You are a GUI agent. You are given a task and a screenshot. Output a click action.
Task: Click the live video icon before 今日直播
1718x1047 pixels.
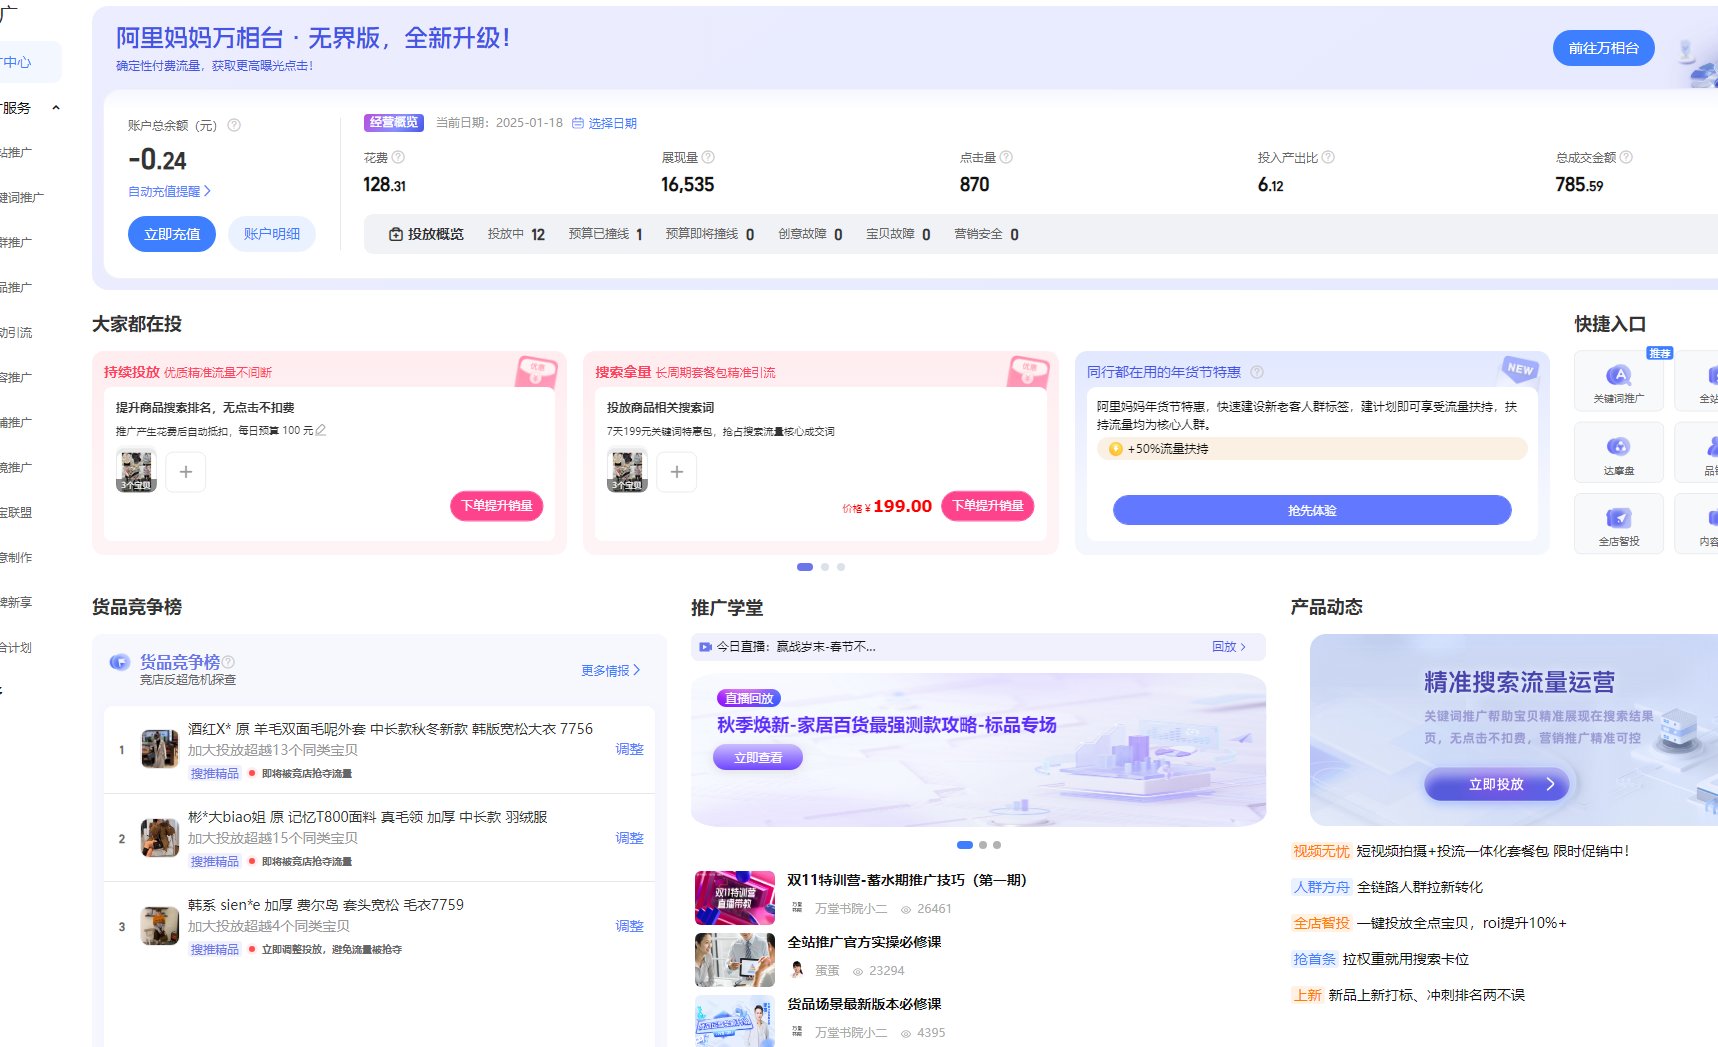(x=705, y=647)
